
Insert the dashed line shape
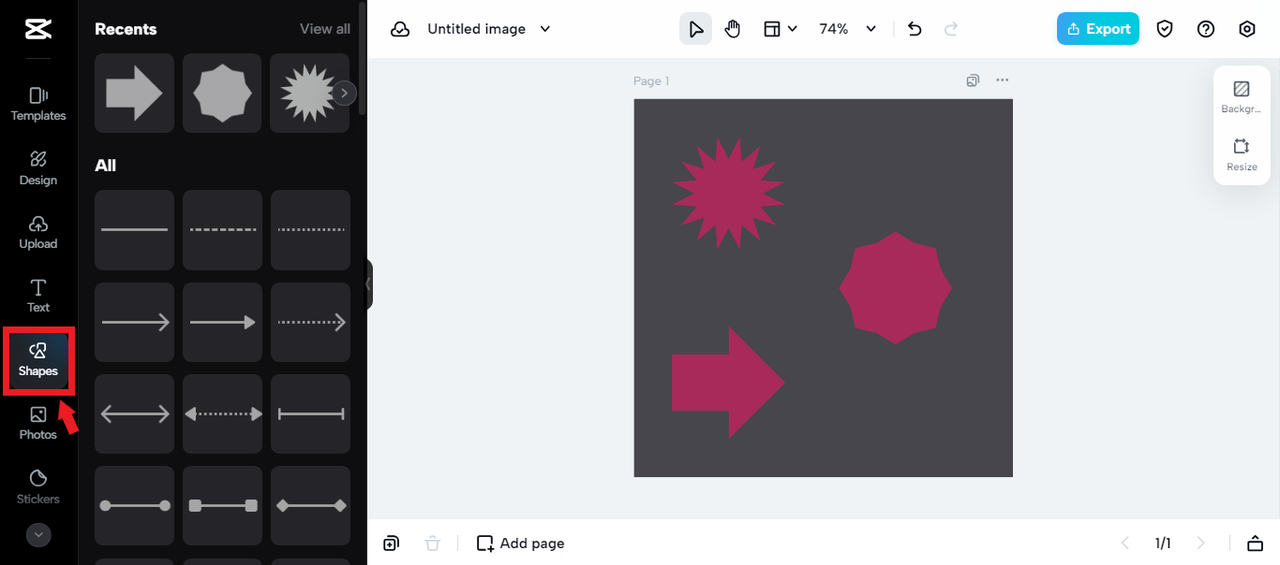point(222,230)
